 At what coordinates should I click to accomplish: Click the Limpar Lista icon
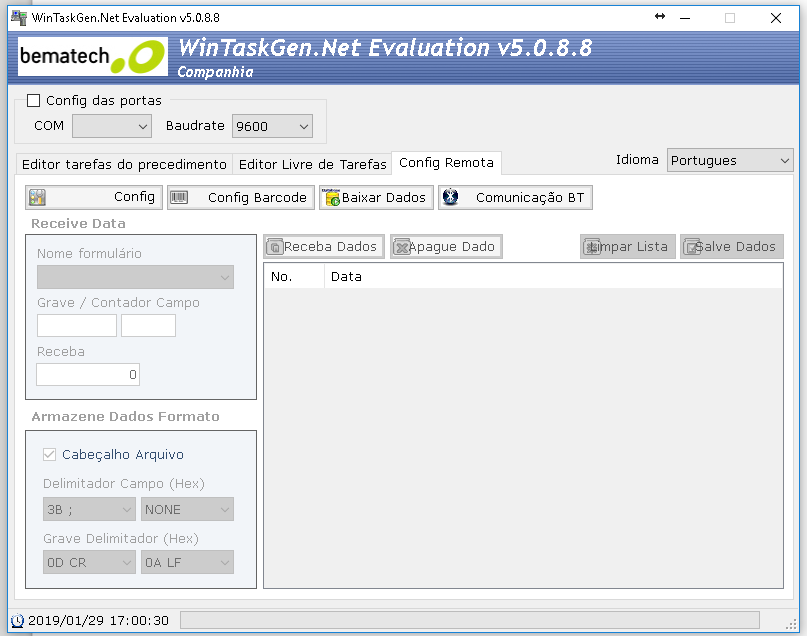(591, 247)
